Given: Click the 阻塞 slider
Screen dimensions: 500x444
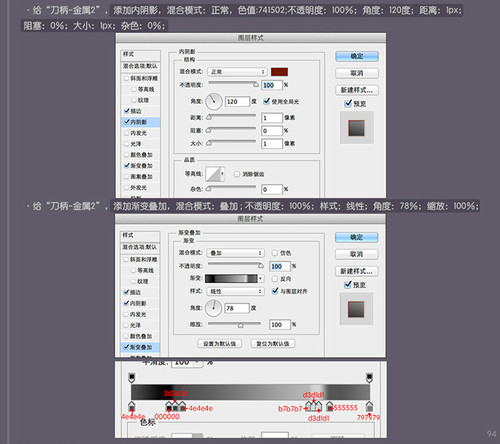Looking at the screenshot, I should click(x=232, y=130).
